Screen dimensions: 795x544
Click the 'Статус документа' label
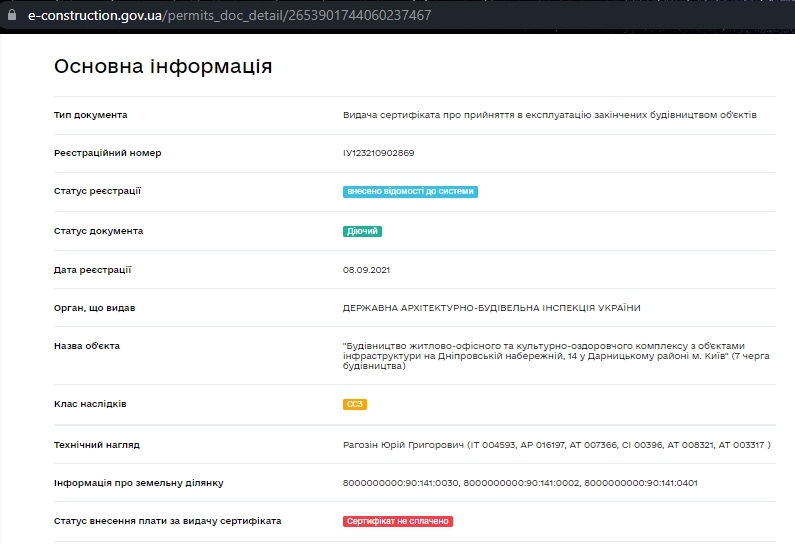pyautogui.click(x=98, y=231)
